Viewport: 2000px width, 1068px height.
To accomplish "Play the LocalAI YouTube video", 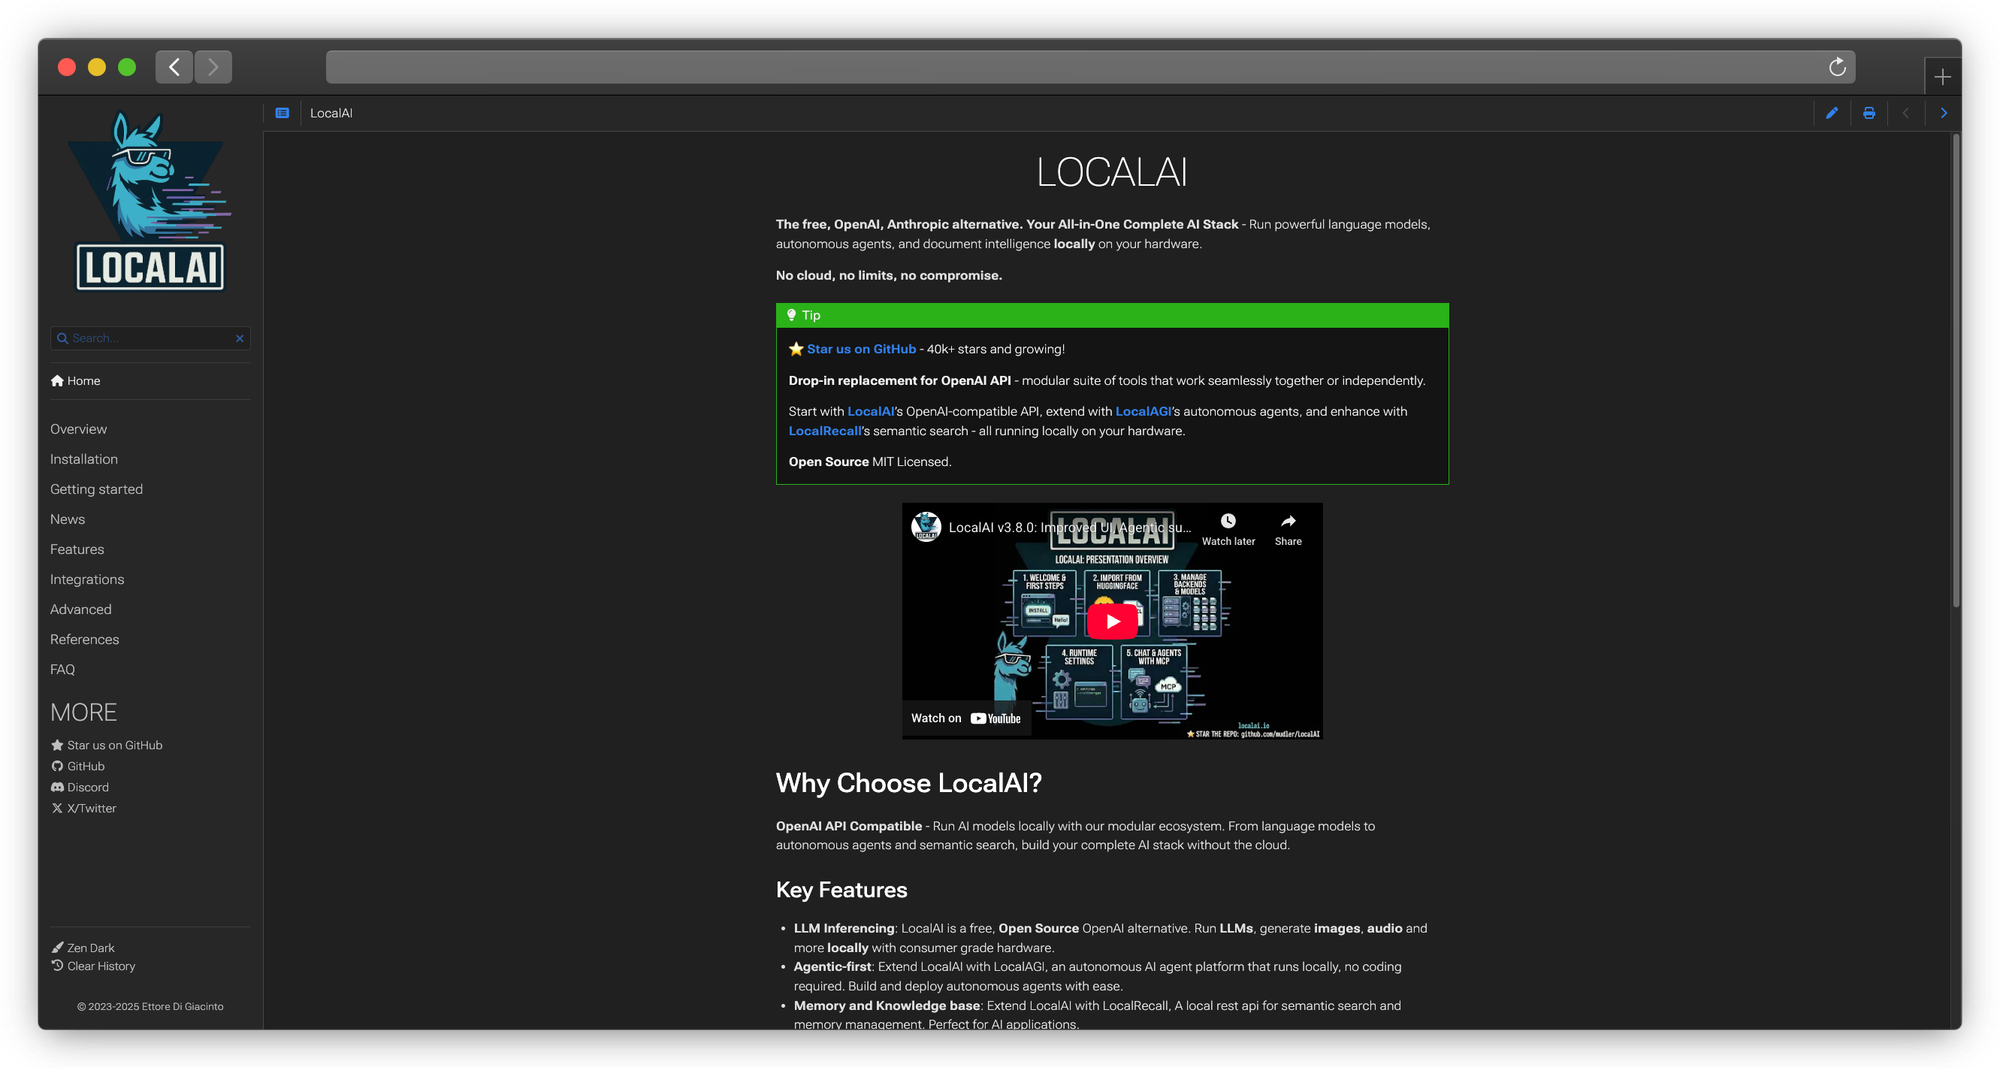I will 1112,621.
